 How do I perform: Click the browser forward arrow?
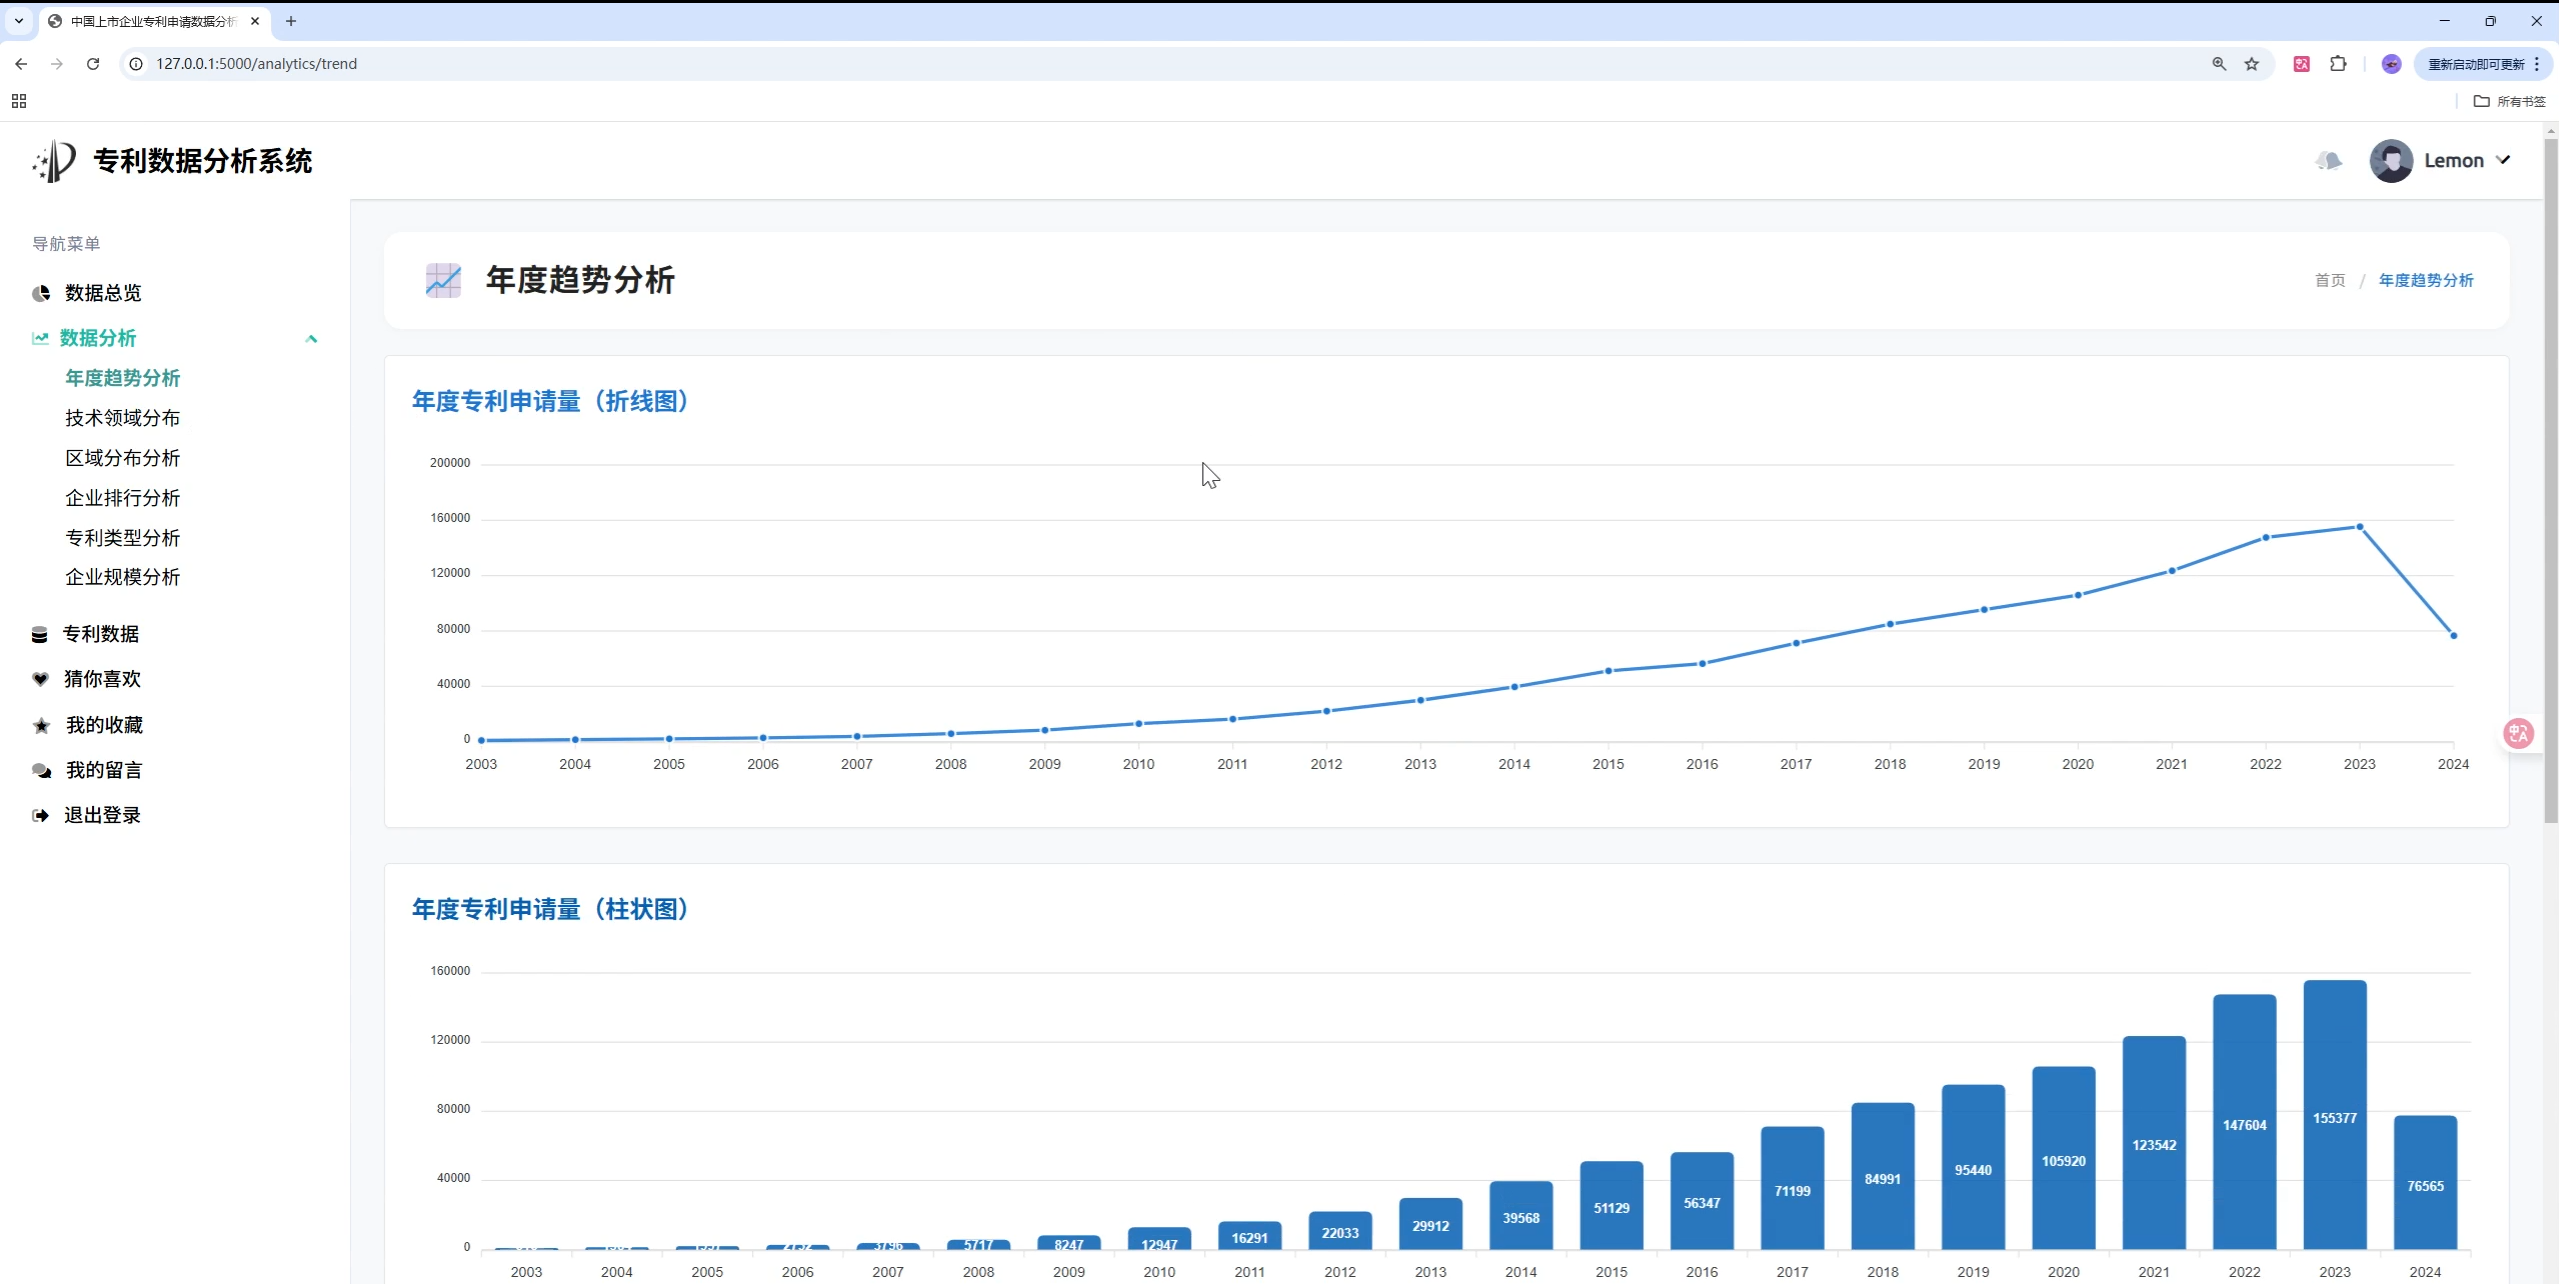click(x=57, y=64)
